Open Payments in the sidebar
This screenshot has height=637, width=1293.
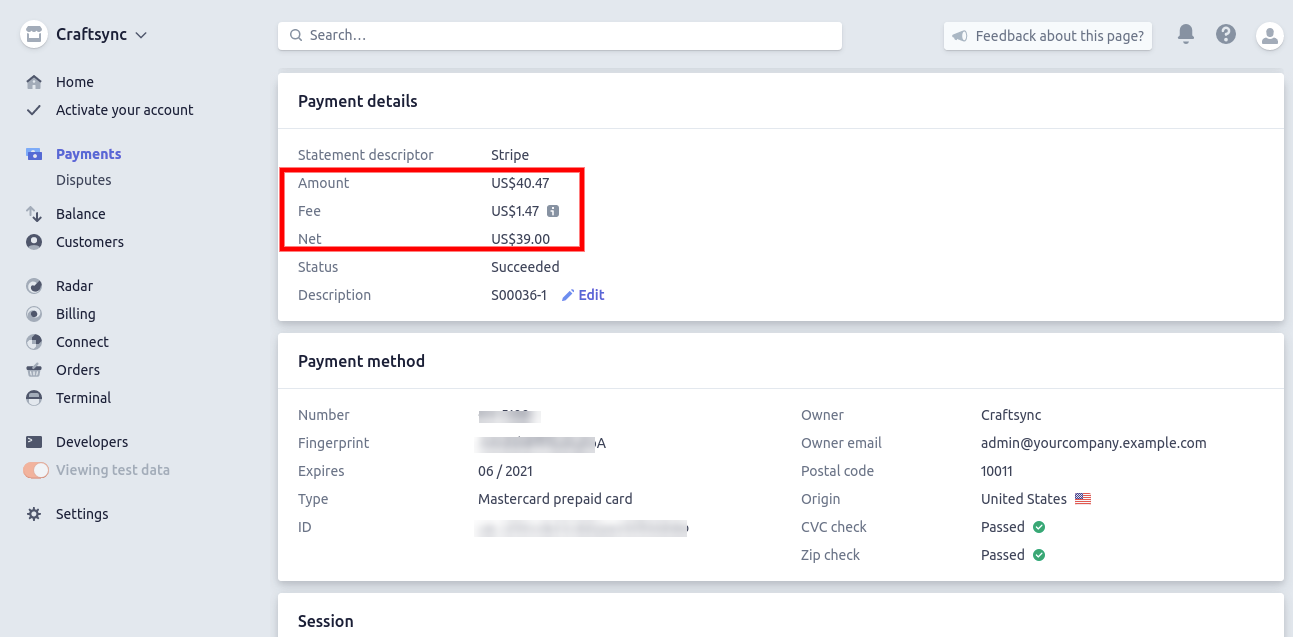[x=88, y=154]
